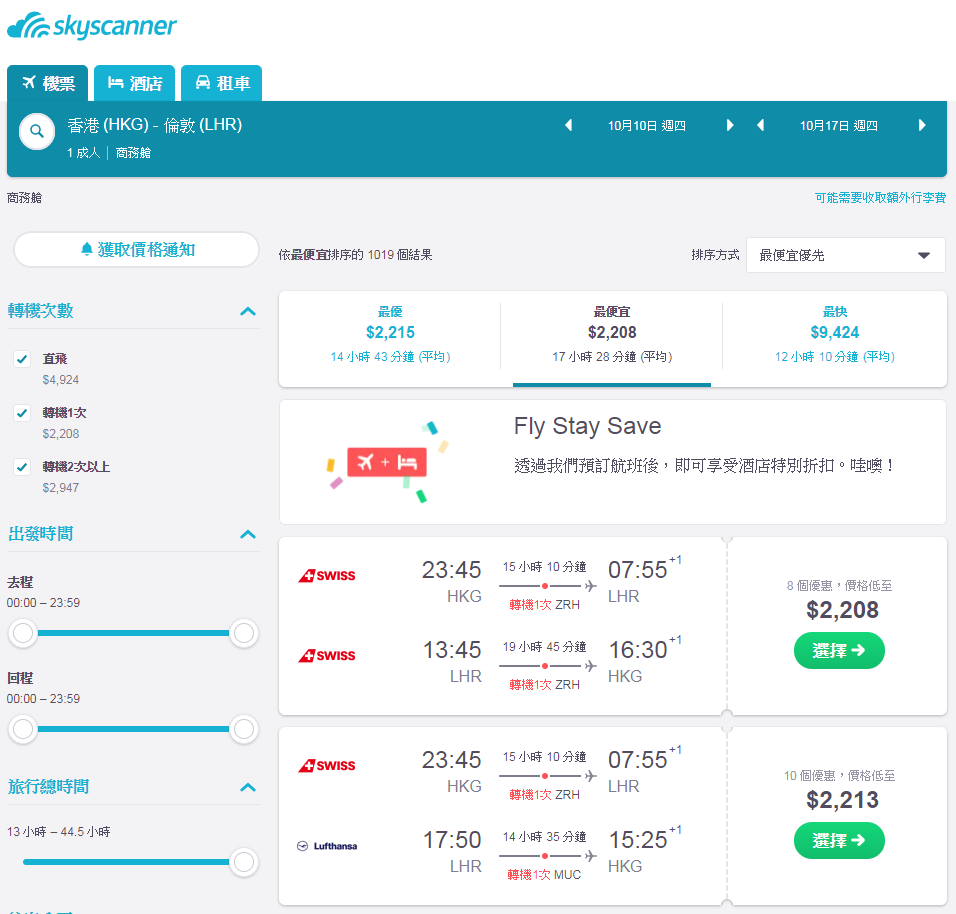Viewport: 956px width, 914px height.
Task: Toggle the 直飛 direct flights checkbox
Action: pyautogui.click(x=22, y=359)
